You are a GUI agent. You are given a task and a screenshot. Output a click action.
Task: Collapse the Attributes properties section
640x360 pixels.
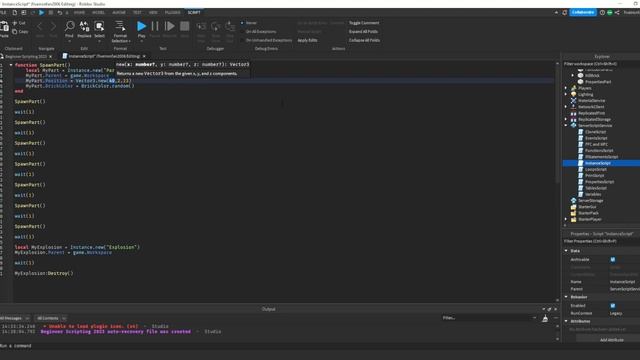click(566, 321)
